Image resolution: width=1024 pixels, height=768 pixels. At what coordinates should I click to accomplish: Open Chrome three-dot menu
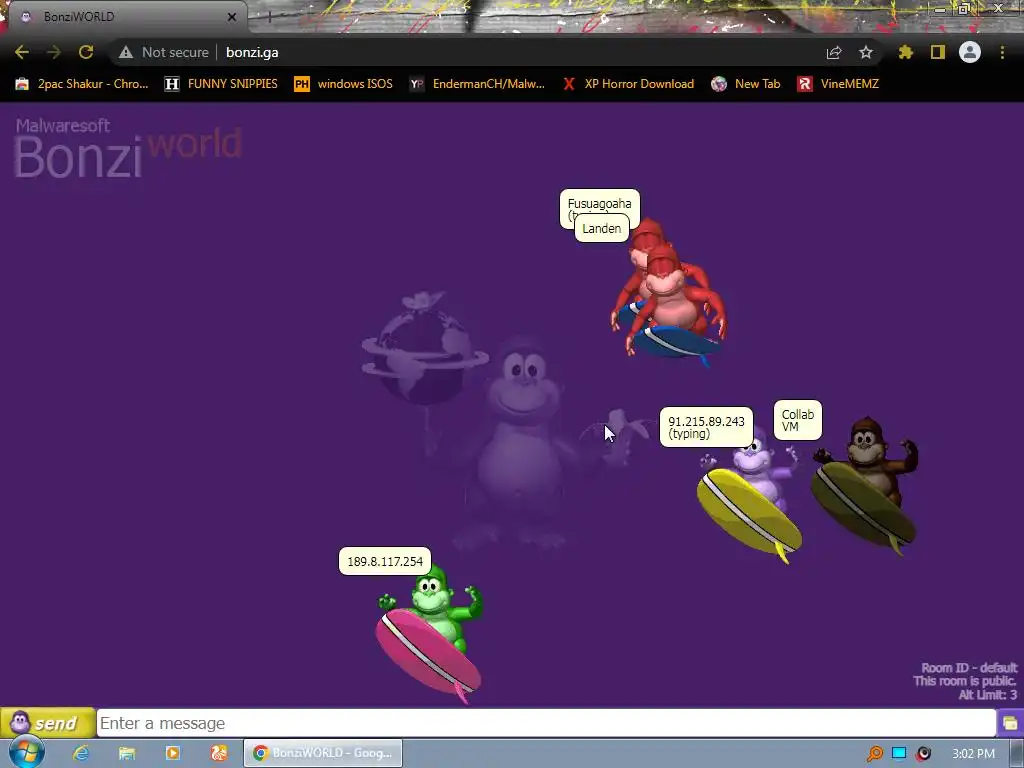click(x=1002, y=52)
